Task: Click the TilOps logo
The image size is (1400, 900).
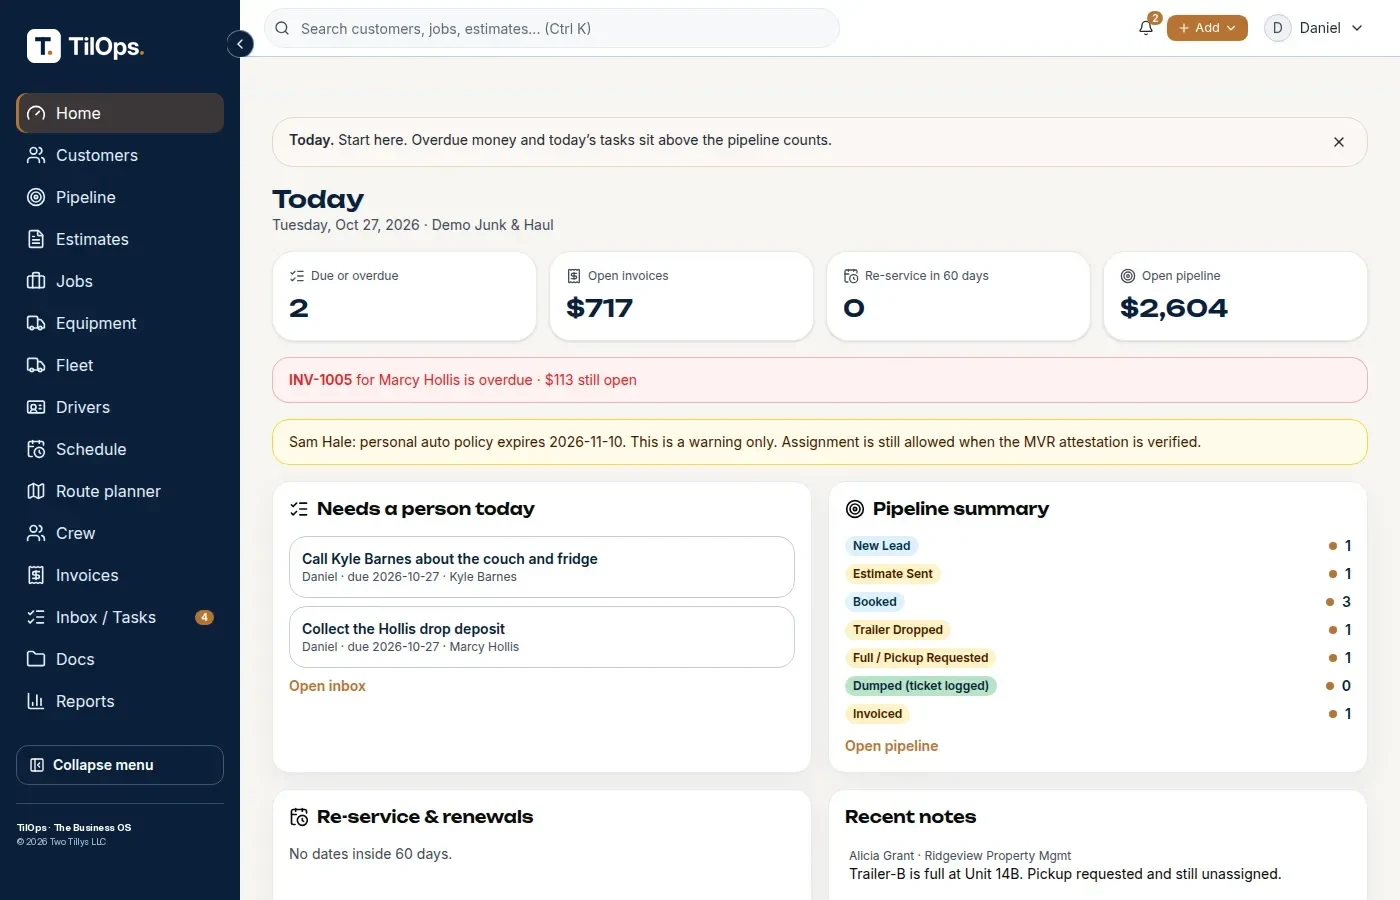Action: click(x=86, y=46)
